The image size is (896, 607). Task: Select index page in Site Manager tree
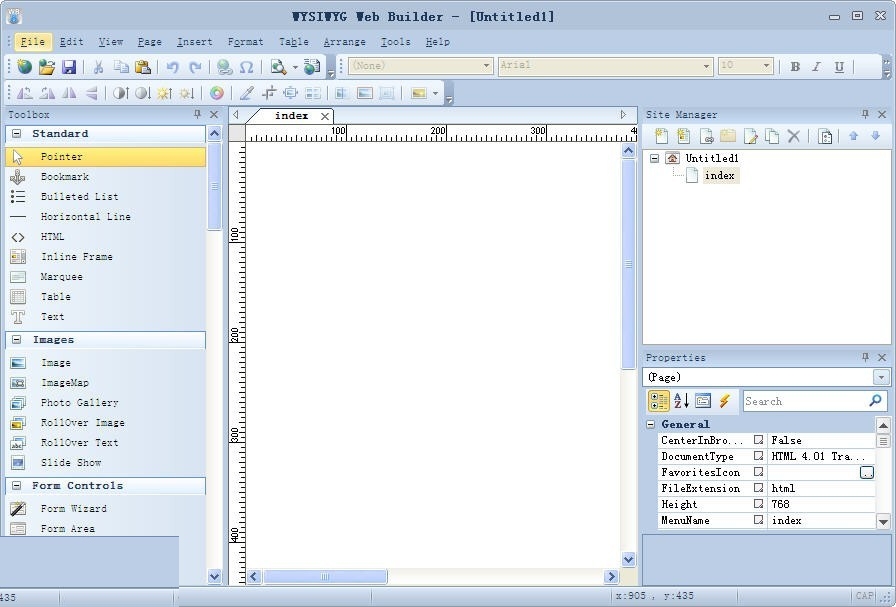tap(719, 175)
